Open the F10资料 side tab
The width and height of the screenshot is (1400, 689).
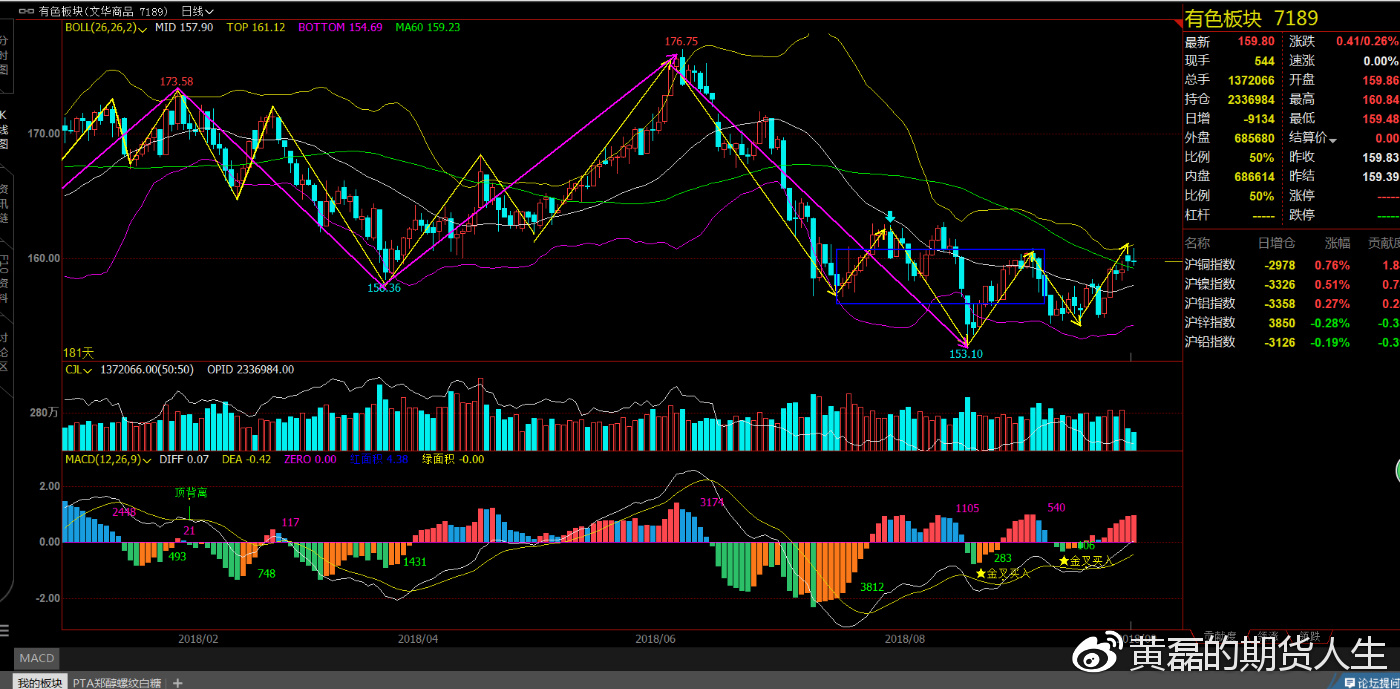click(x=4, y=278)
